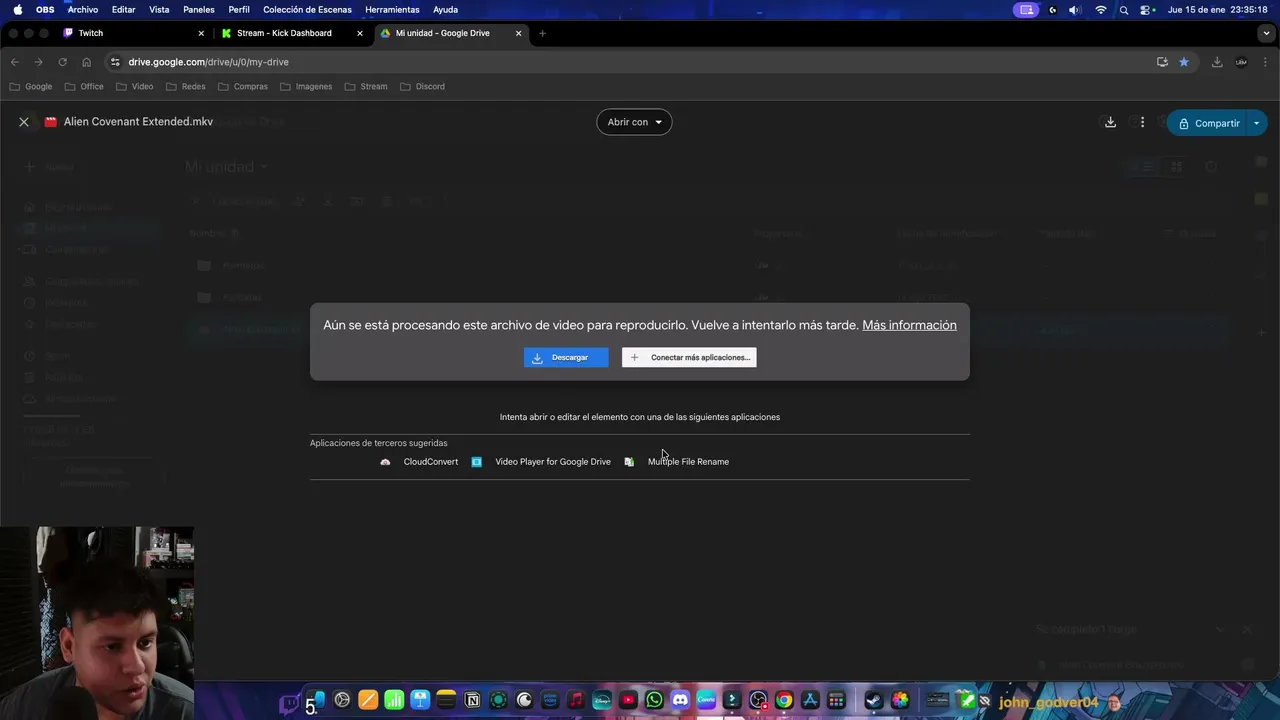Open the Apple menu
Screen dimensions: 1280x720
pyautogui.click(x=17, y=10)
